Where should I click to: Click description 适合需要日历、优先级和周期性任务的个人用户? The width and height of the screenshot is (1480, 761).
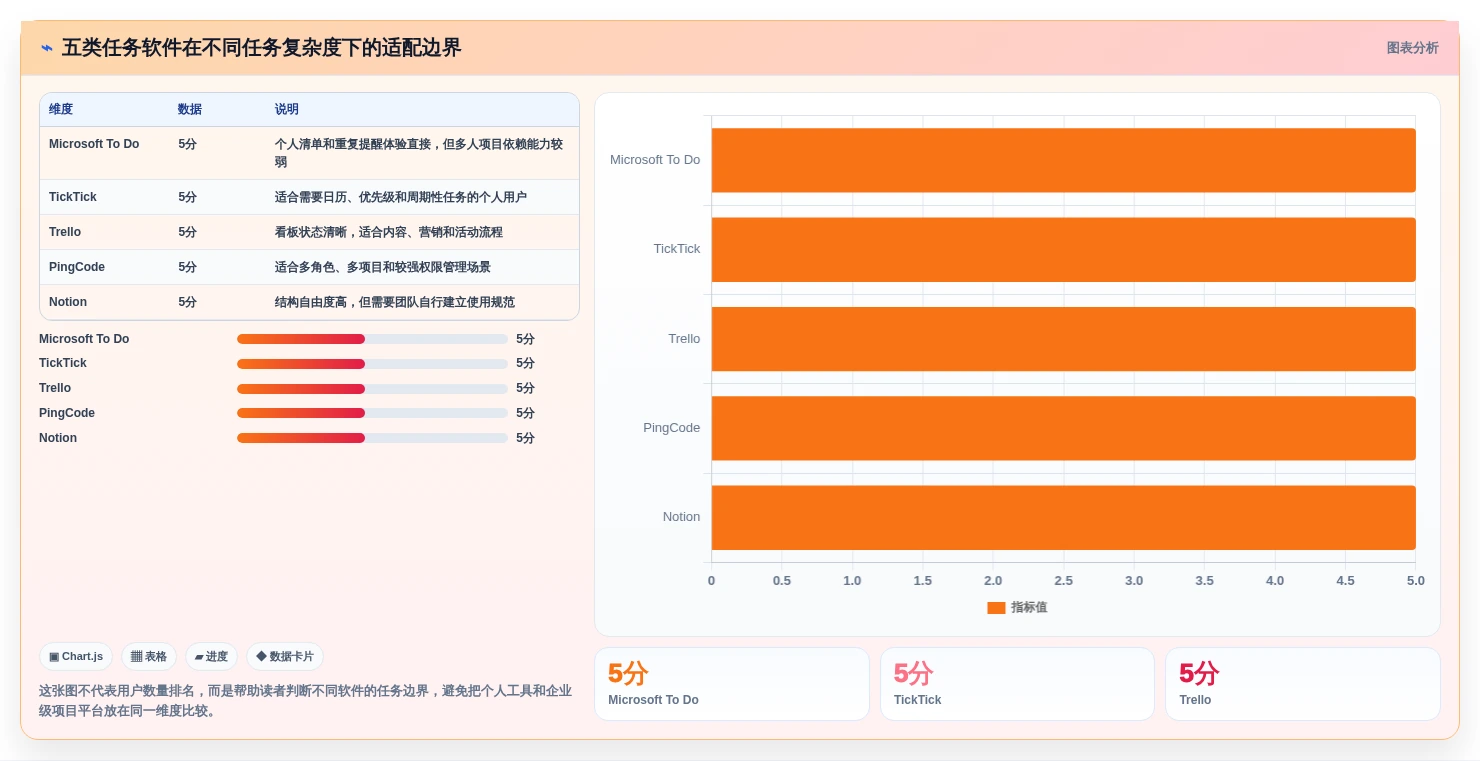401,197
